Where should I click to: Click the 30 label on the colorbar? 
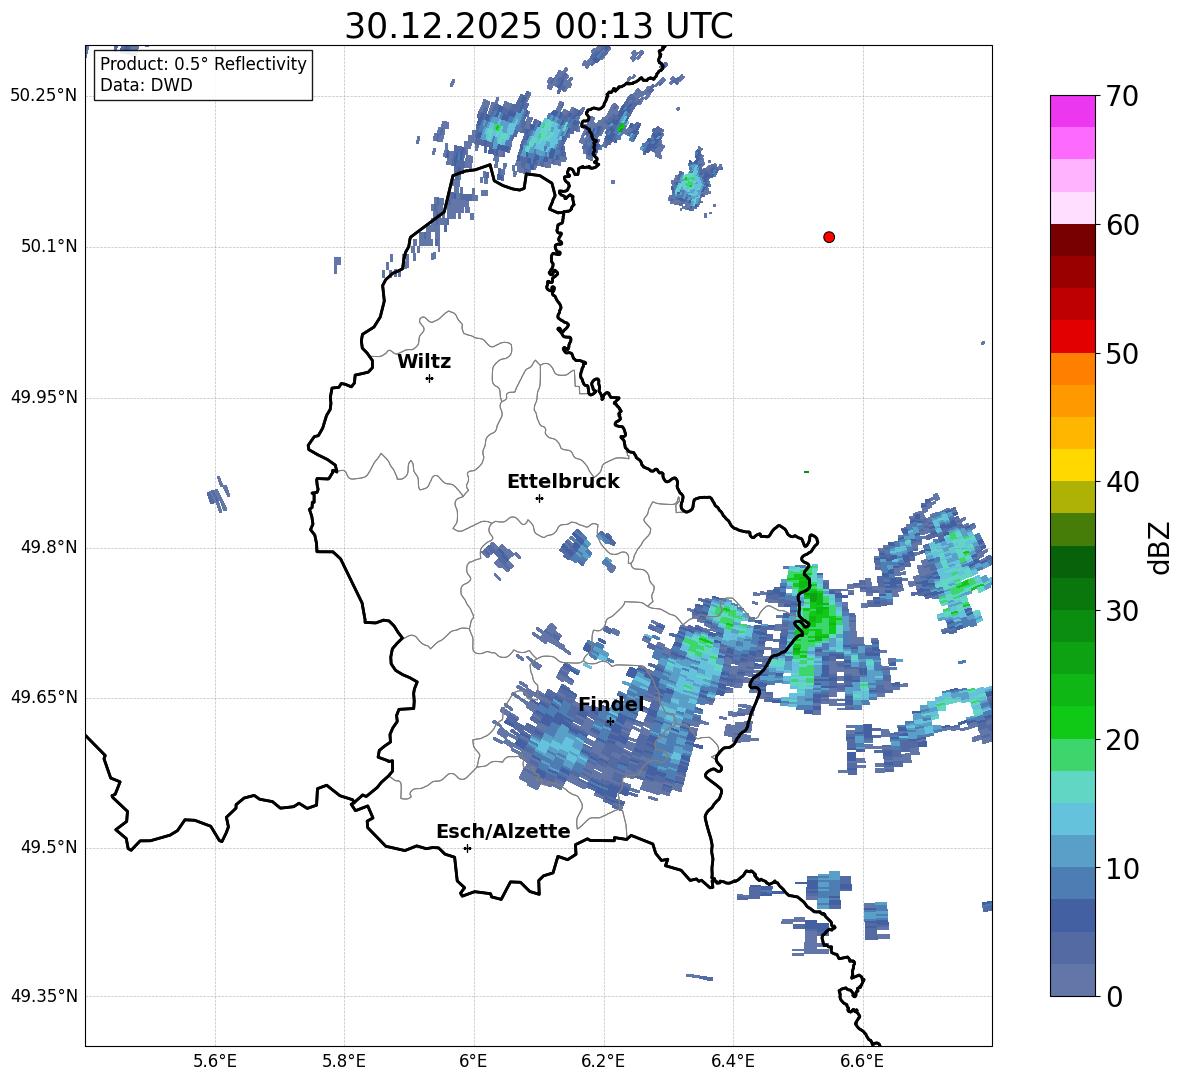(1121, 610)
